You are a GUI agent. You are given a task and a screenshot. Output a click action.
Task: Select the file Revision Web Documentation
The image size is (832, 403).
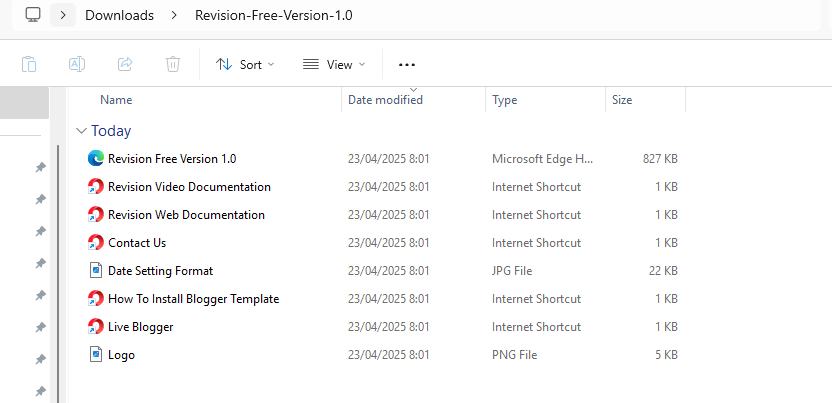coord(186,215)
